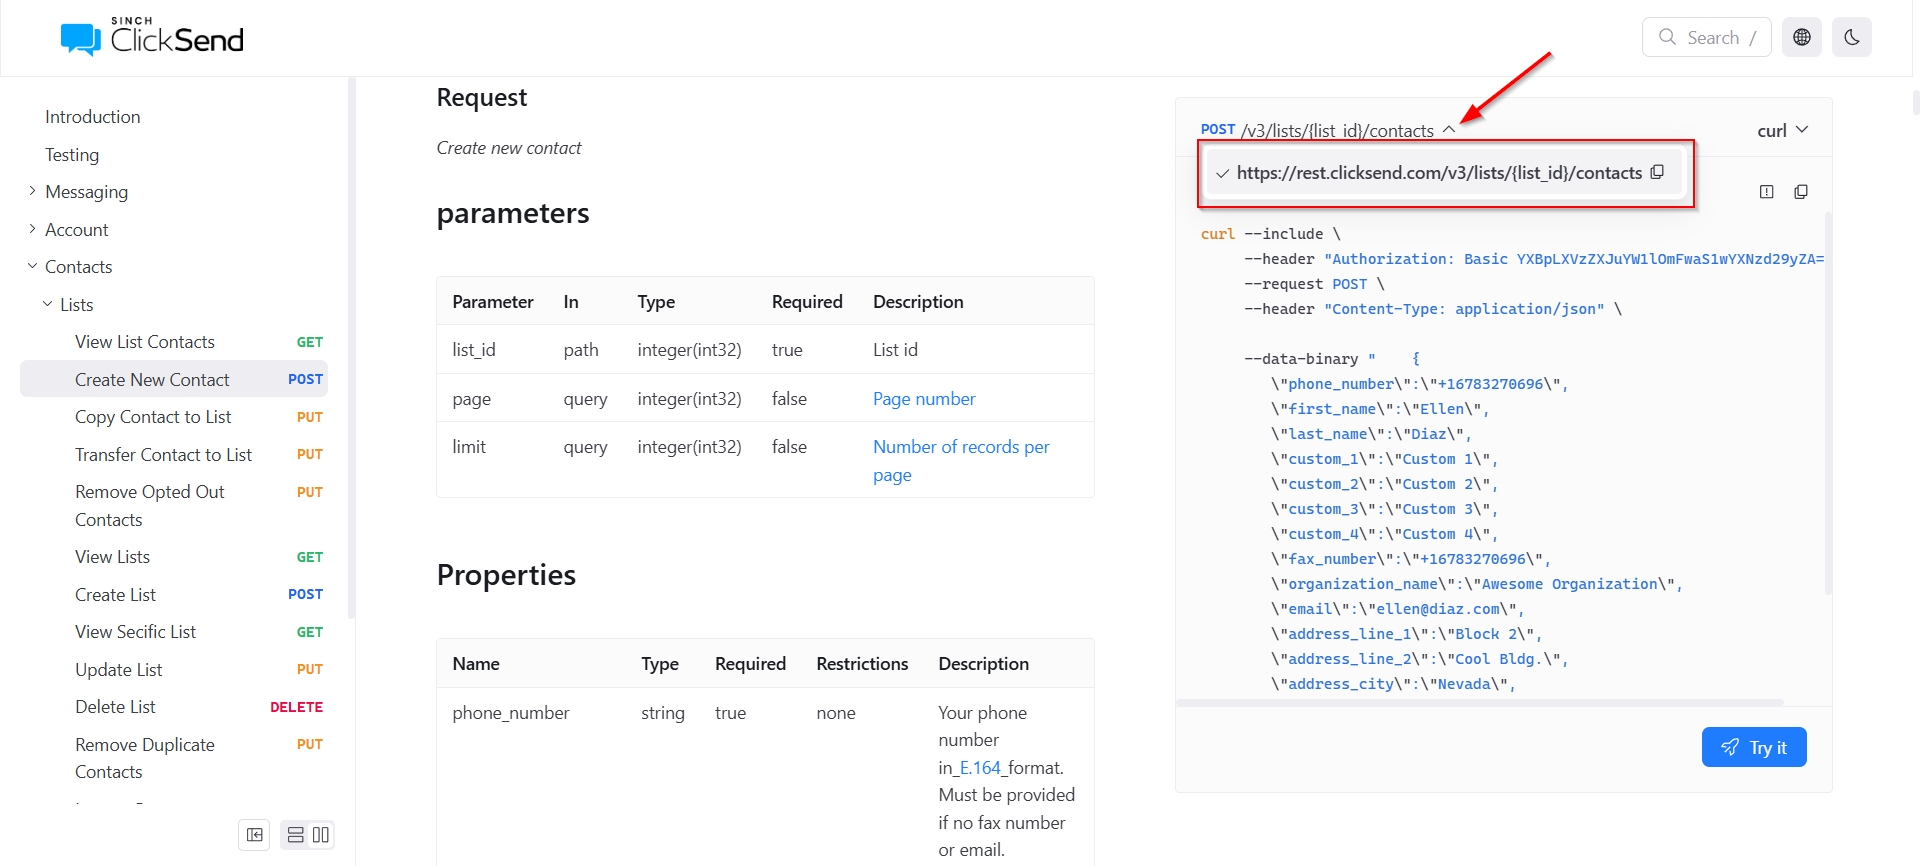Screen dimensions: 1920x866
Task: Click the ClickSend logo
Action: [152, 37]
